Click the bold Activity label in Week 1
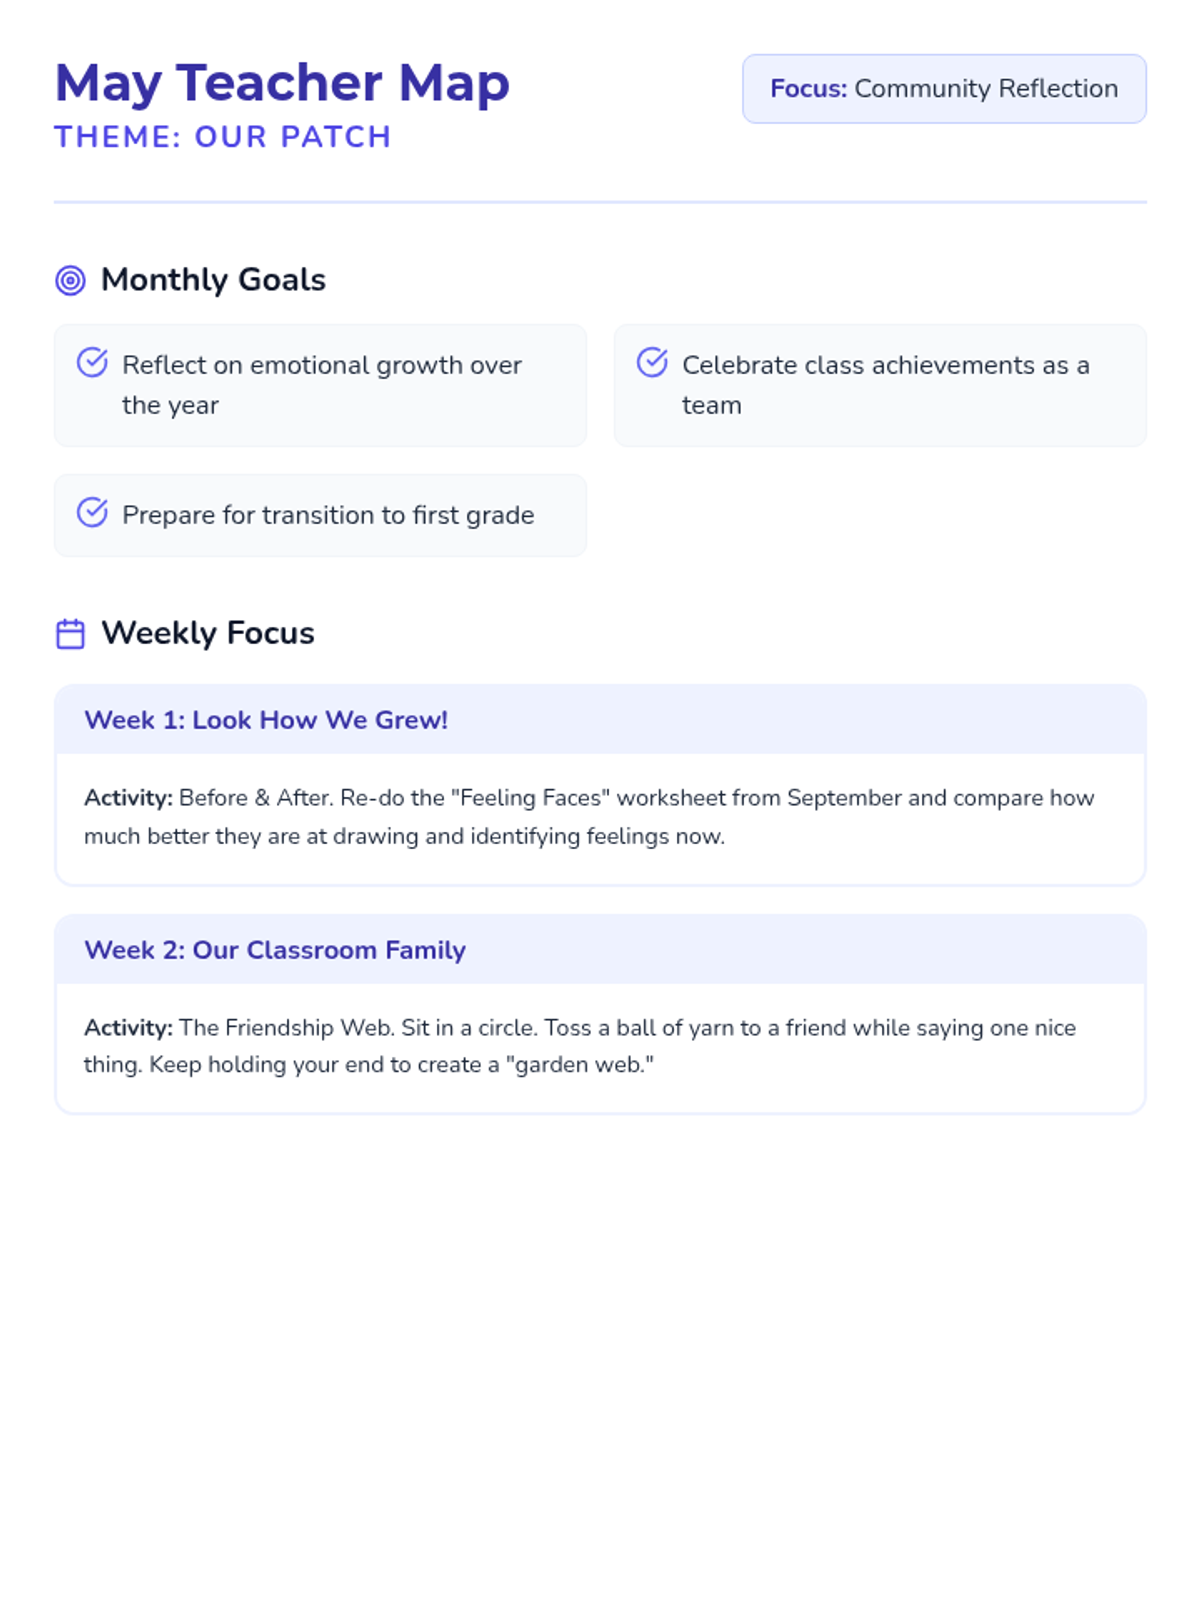The height and width of the screenshot is (1600, 1200). [x=128, y=798]
